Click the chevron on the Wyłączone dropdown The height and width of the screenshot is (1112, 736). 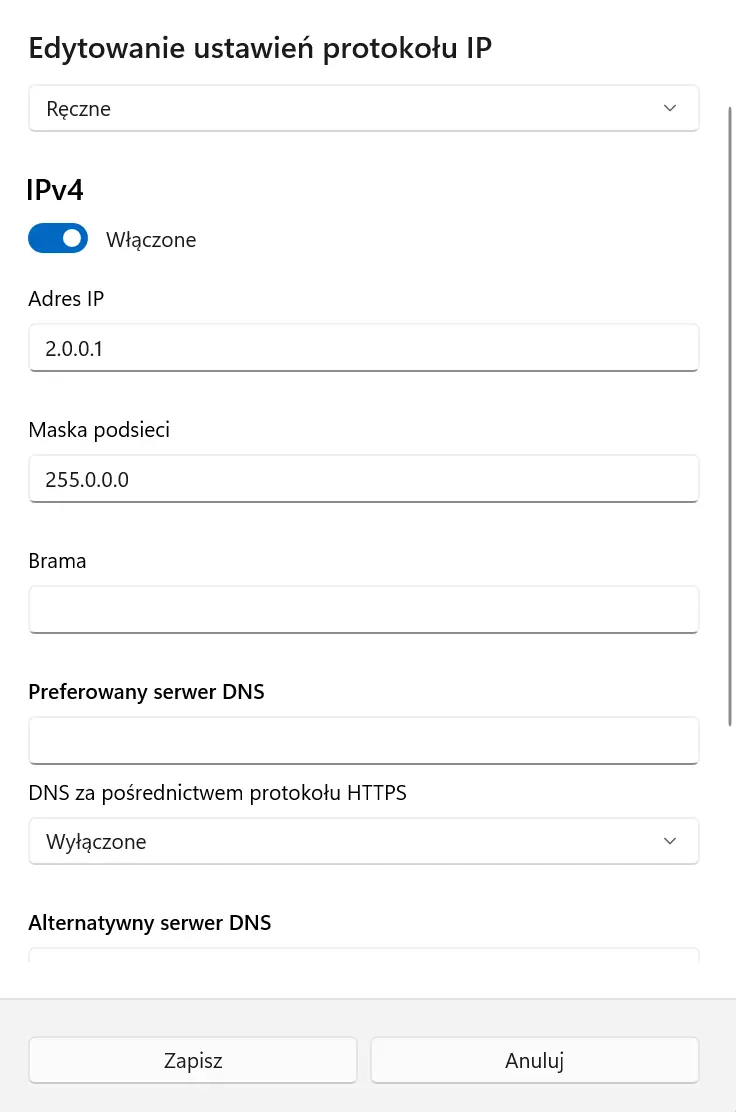pos(669,841)
